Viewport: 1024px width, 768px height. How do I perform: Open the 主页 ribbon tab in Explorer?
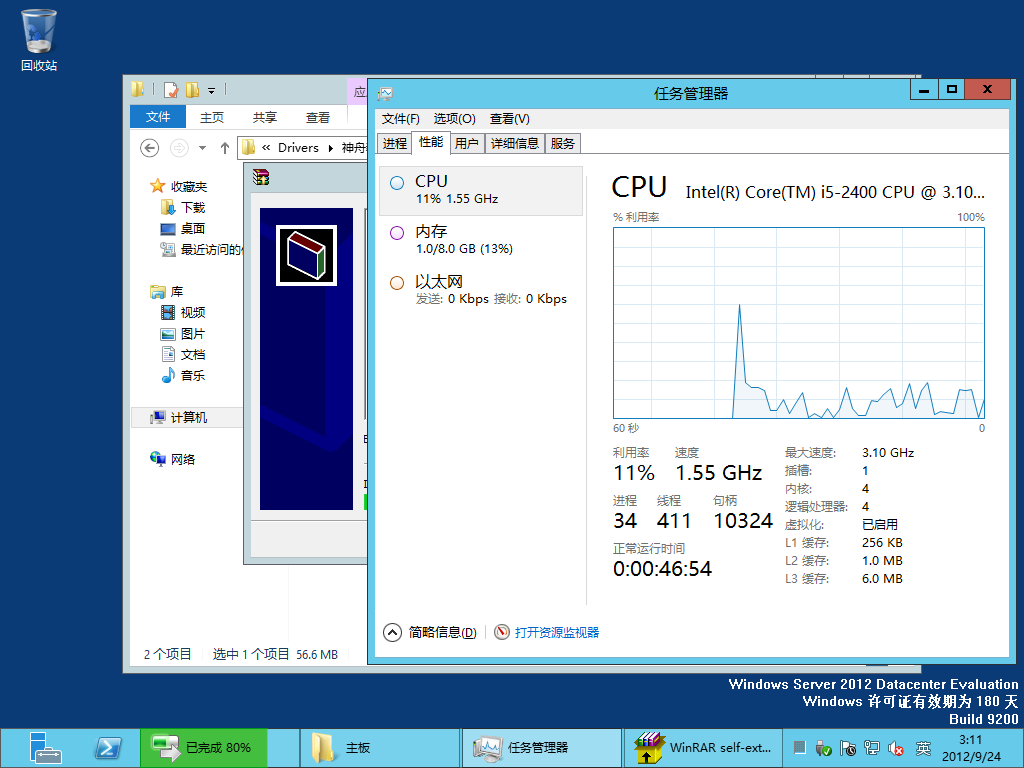pyautogui.click(x=212, y=118)
